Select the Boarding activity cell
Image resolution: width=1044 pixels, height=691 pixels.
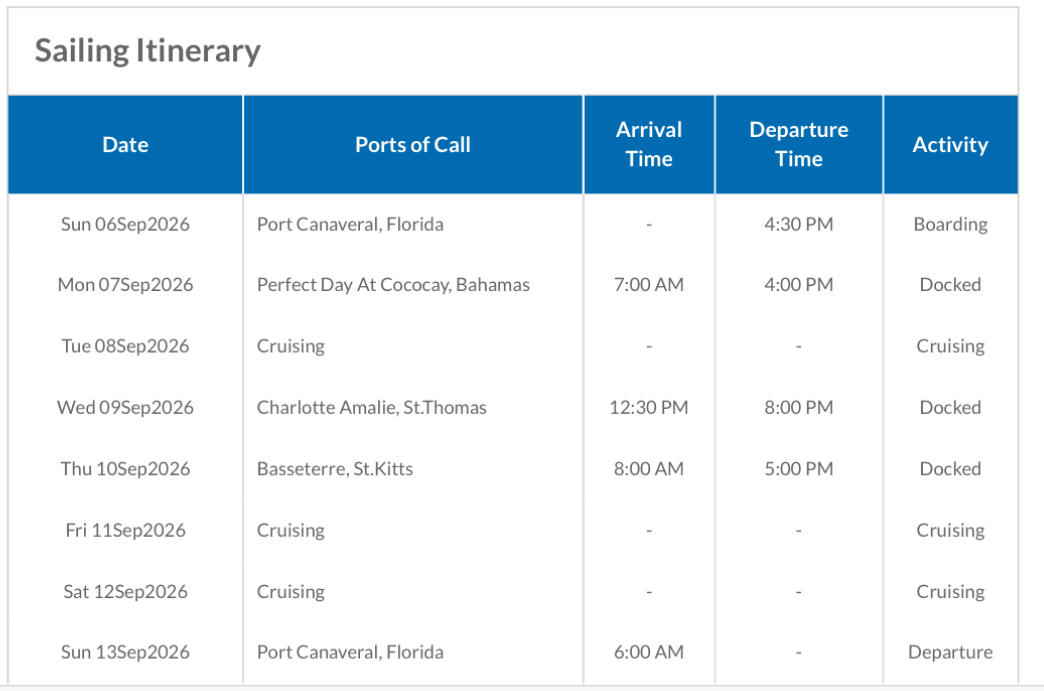click(x=951, y=224)
